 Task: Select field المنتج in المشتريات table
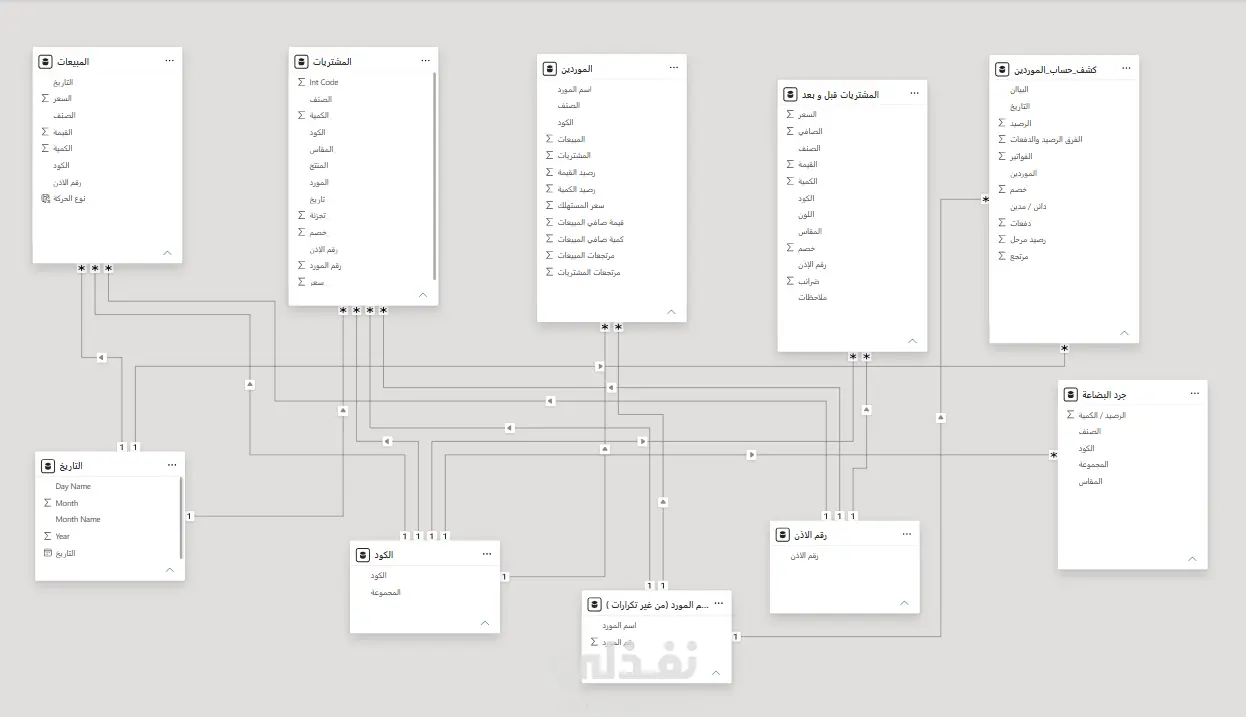point(319,166)
